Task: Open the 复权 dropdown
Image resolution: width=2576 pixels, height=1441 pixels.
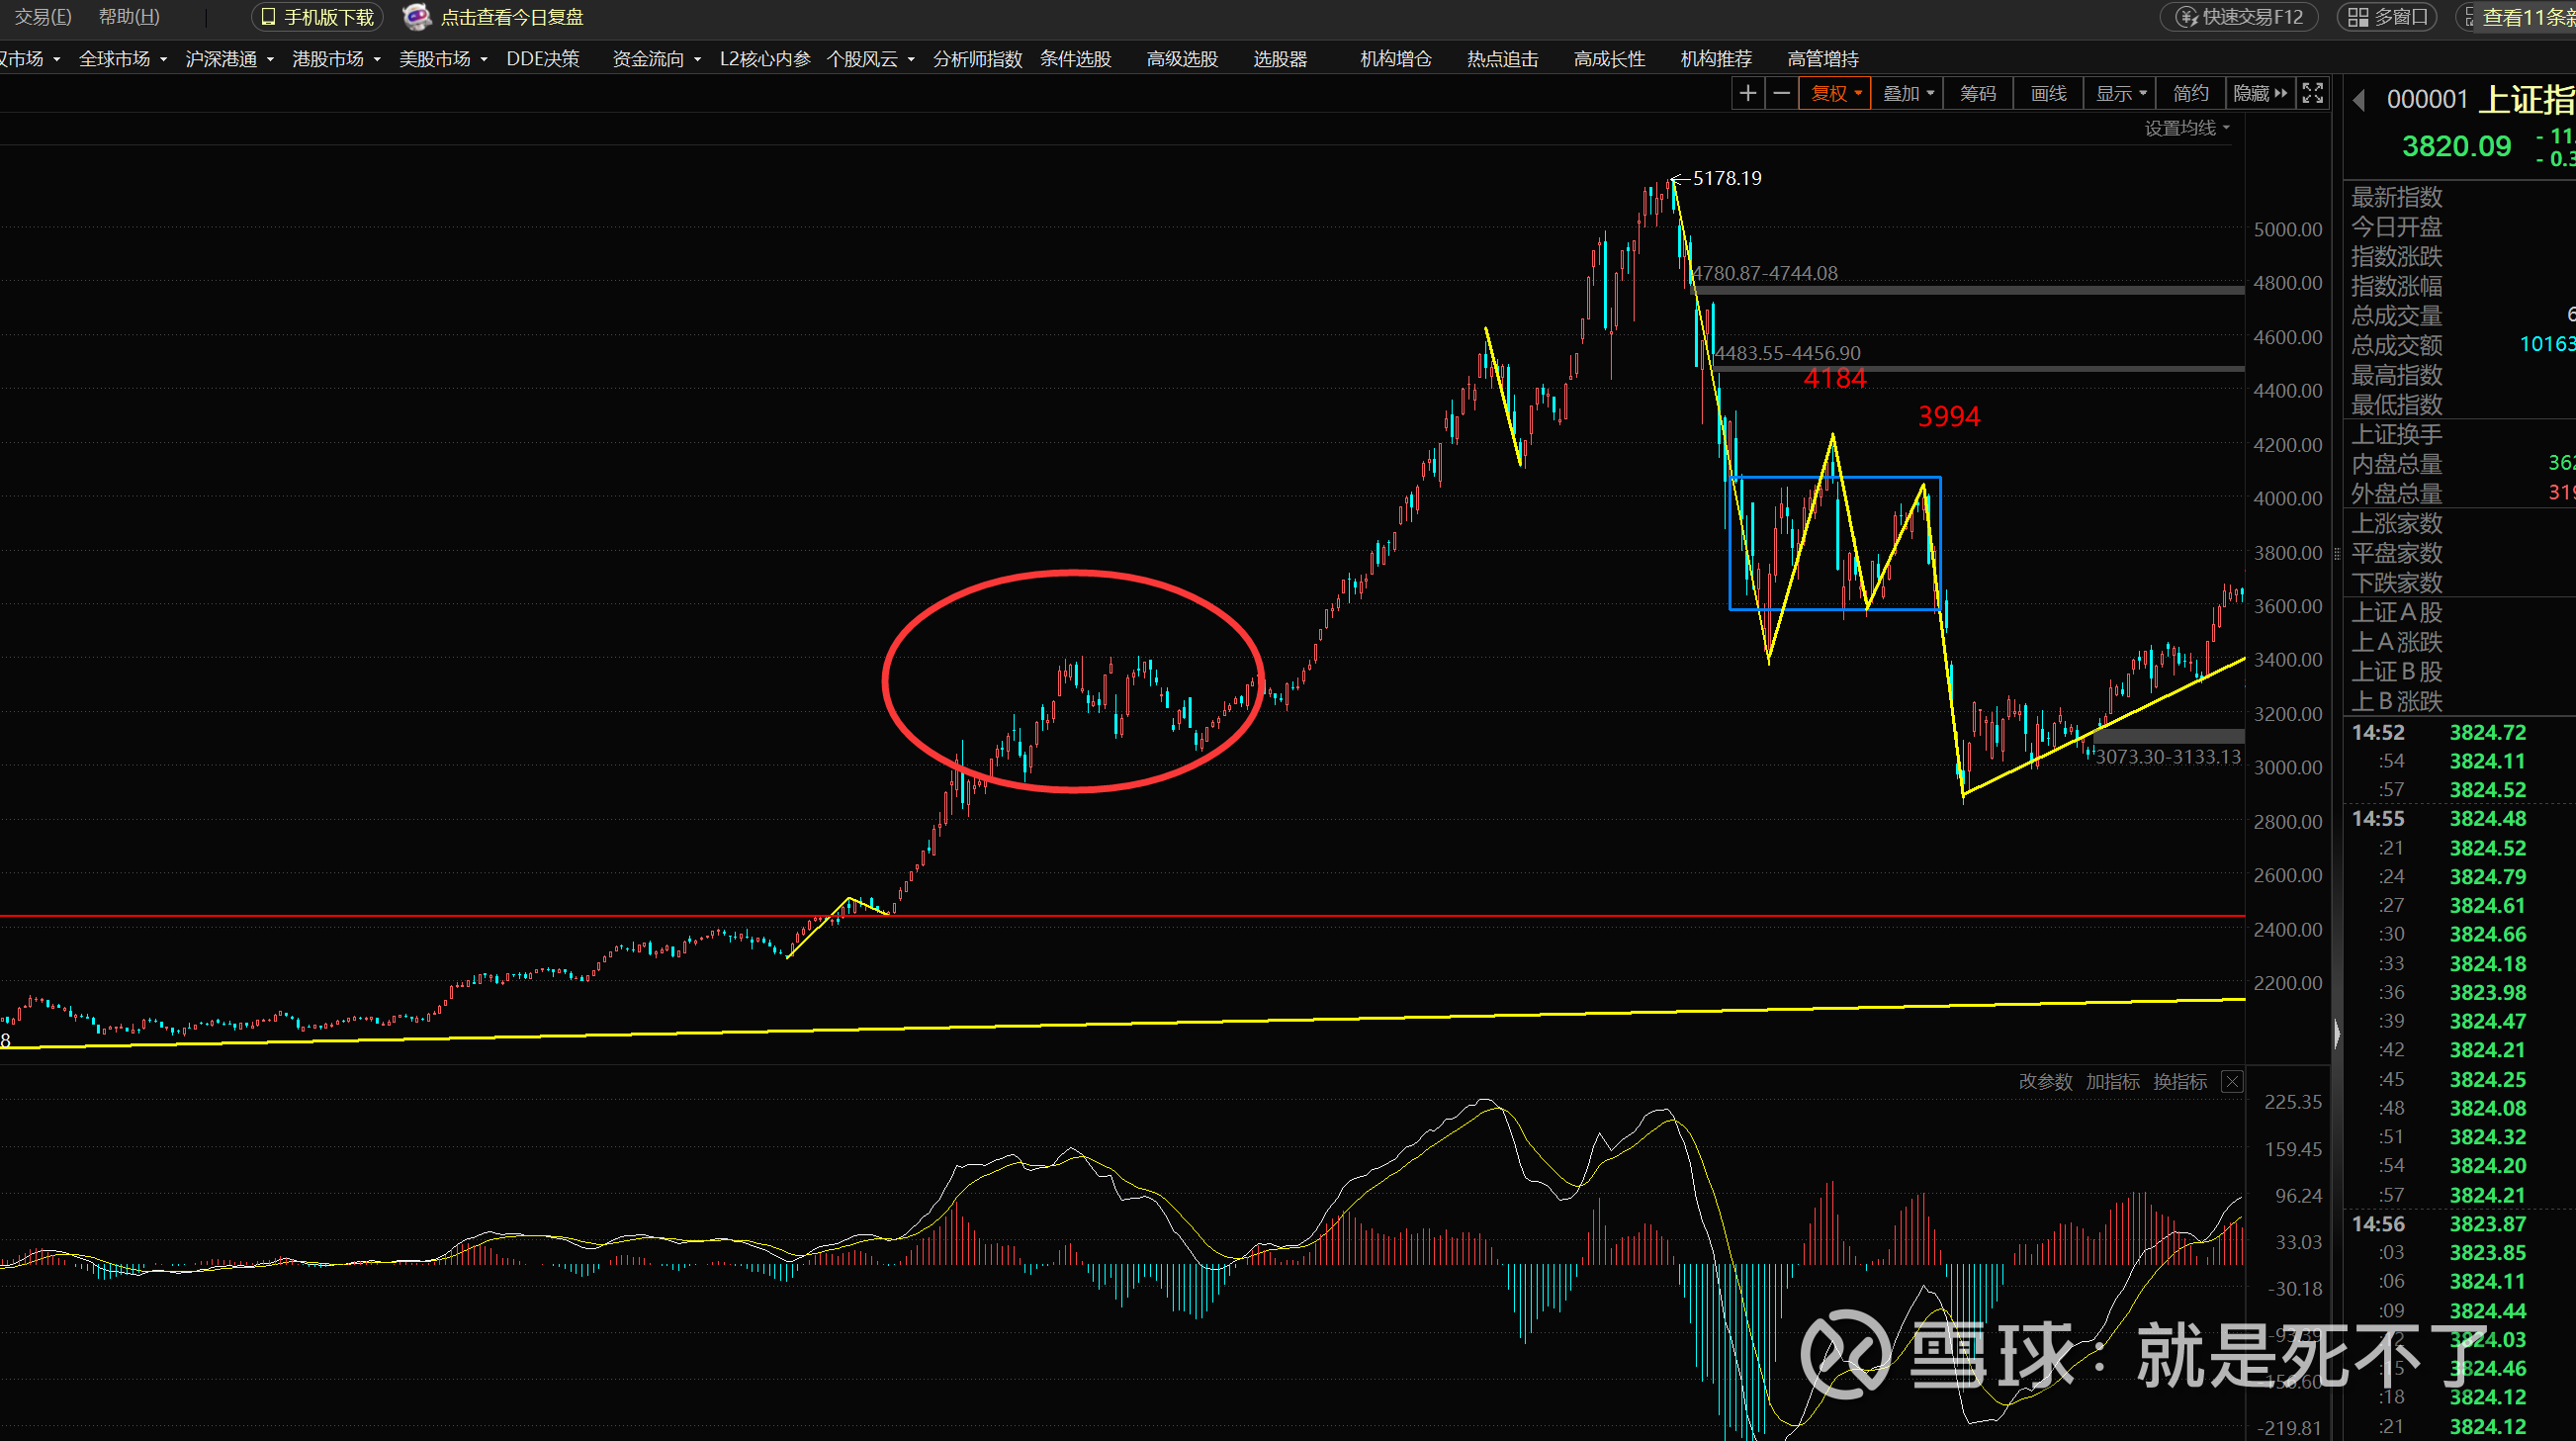Action: click(x=1835, y=93)
